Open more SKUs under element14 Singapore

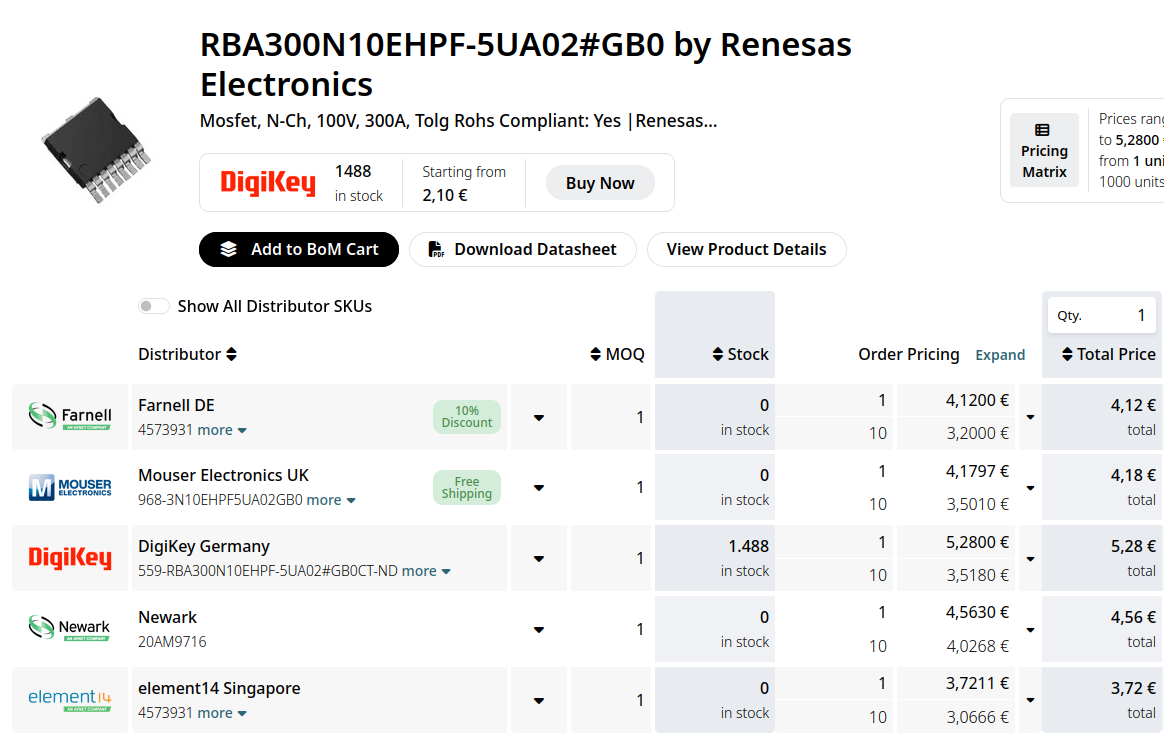click(222, 713)
